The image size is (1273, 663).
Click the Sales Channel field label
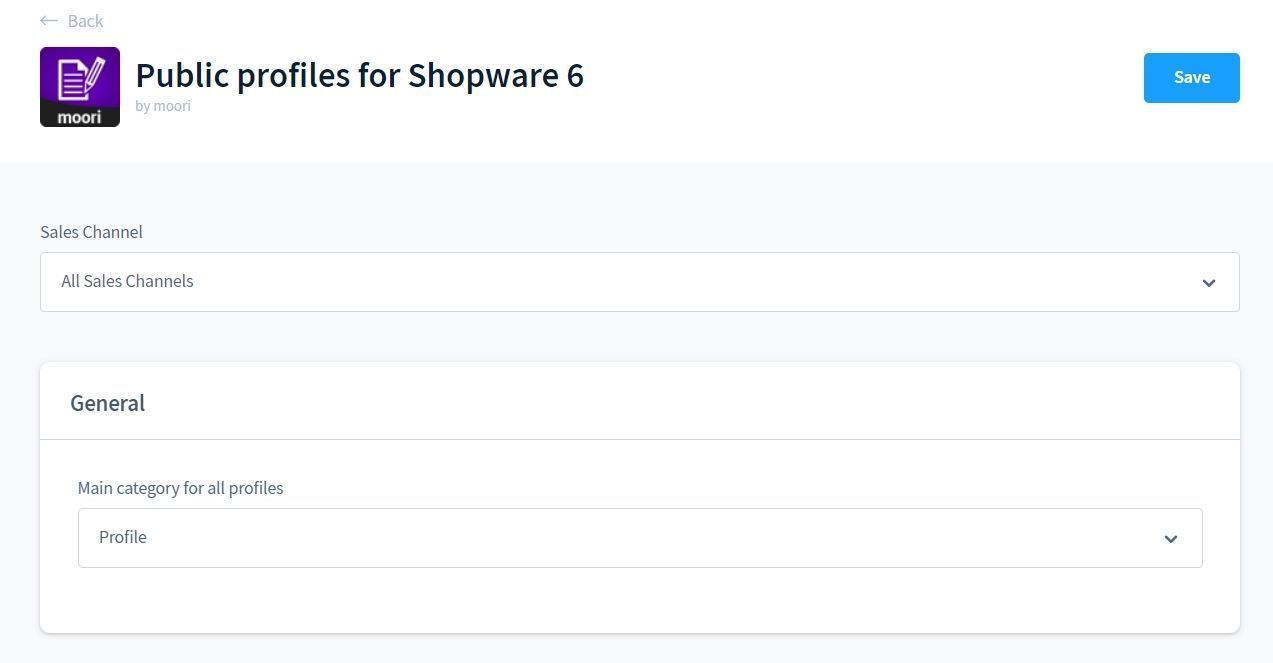coord(91,232)
